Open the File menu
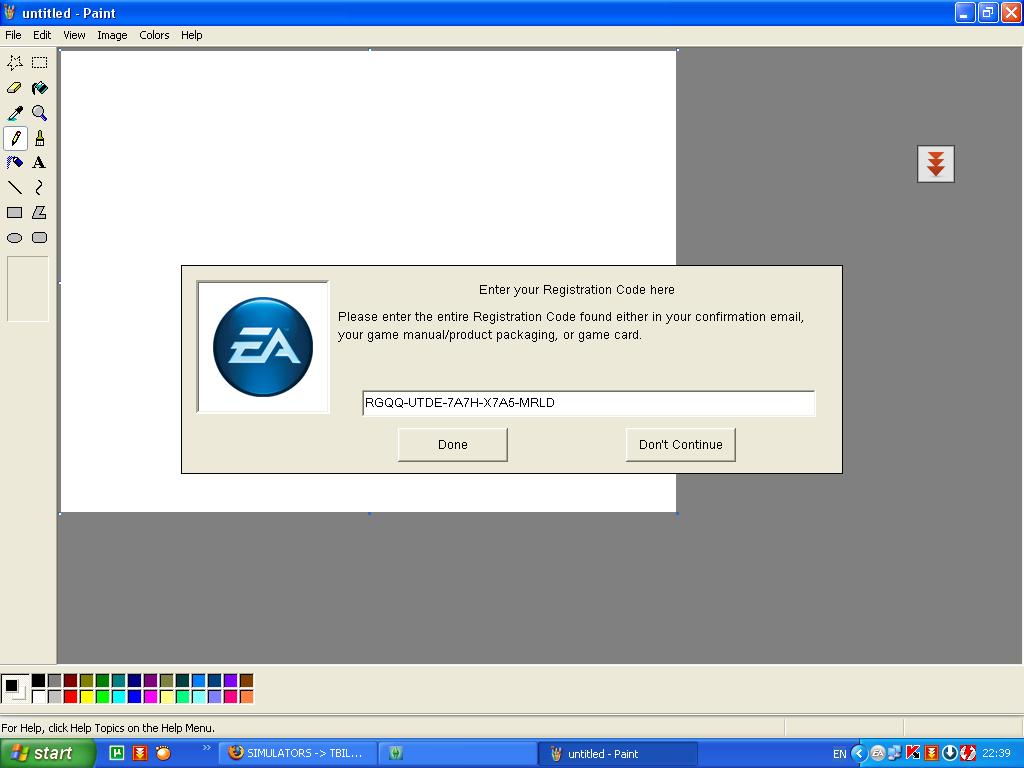 13,35
